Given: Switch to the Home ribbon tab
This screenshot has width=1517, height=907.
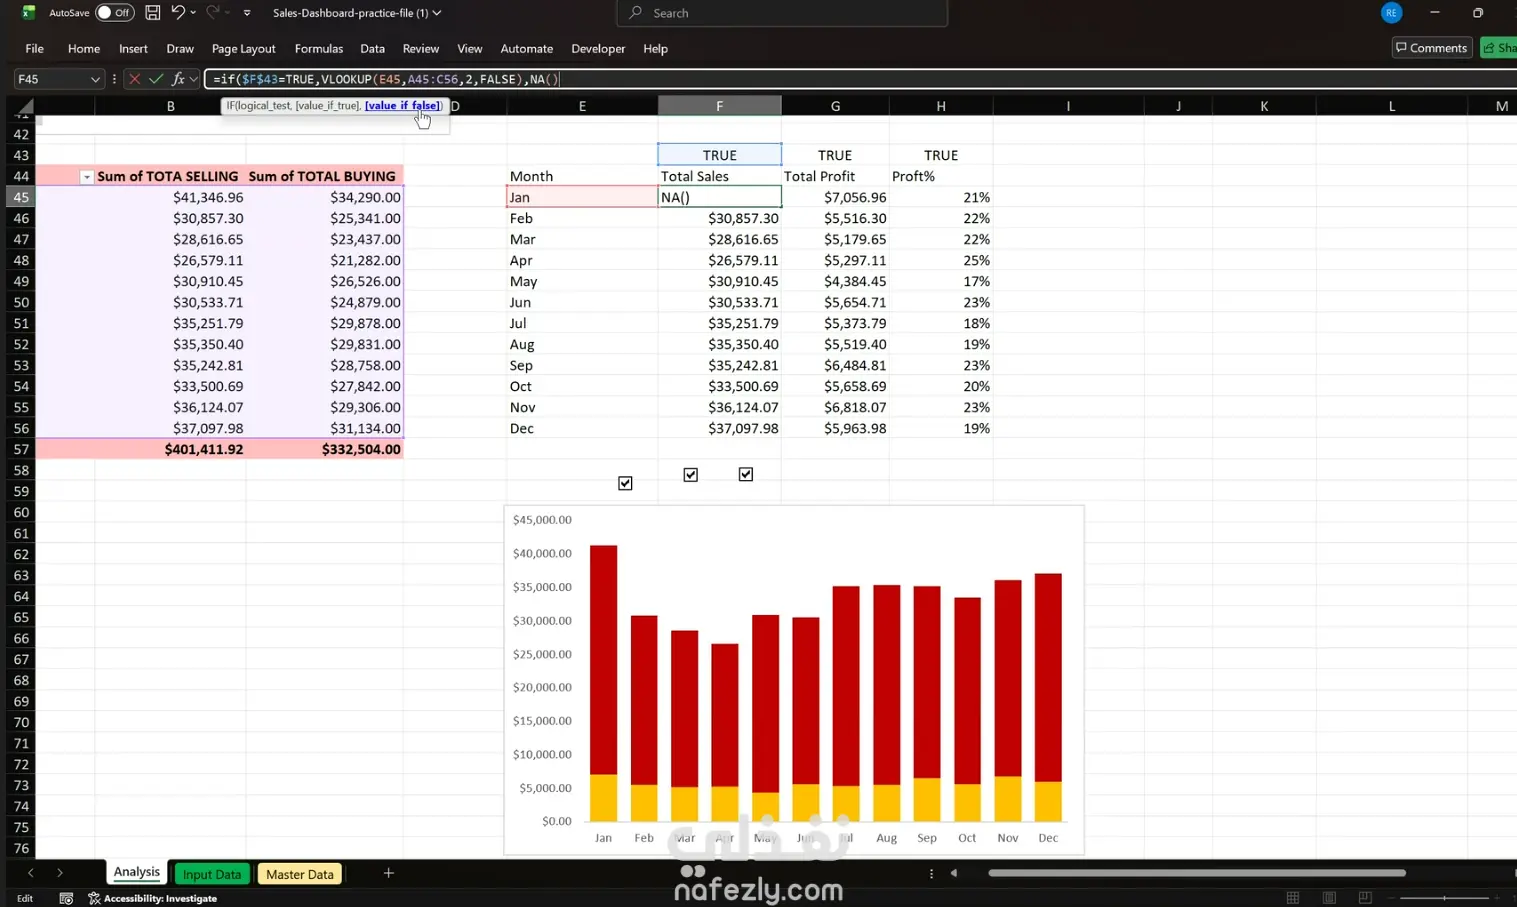Looking at the screenshot, I should [84, 48].
